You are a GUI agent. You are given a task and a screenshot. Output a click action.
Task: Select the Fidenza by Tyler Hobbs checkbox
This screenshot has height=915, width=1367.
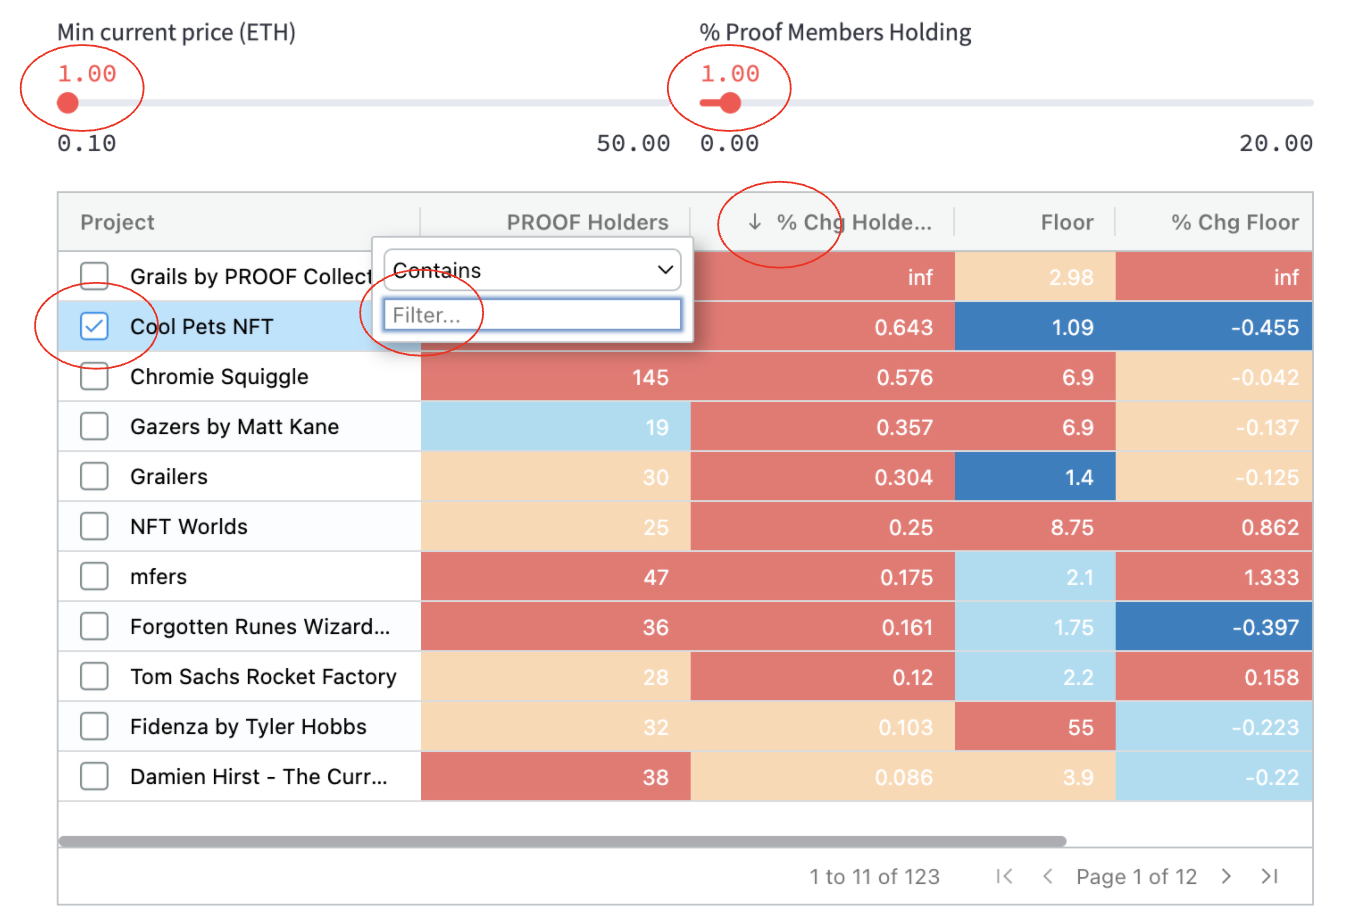(x=94, y=727)
